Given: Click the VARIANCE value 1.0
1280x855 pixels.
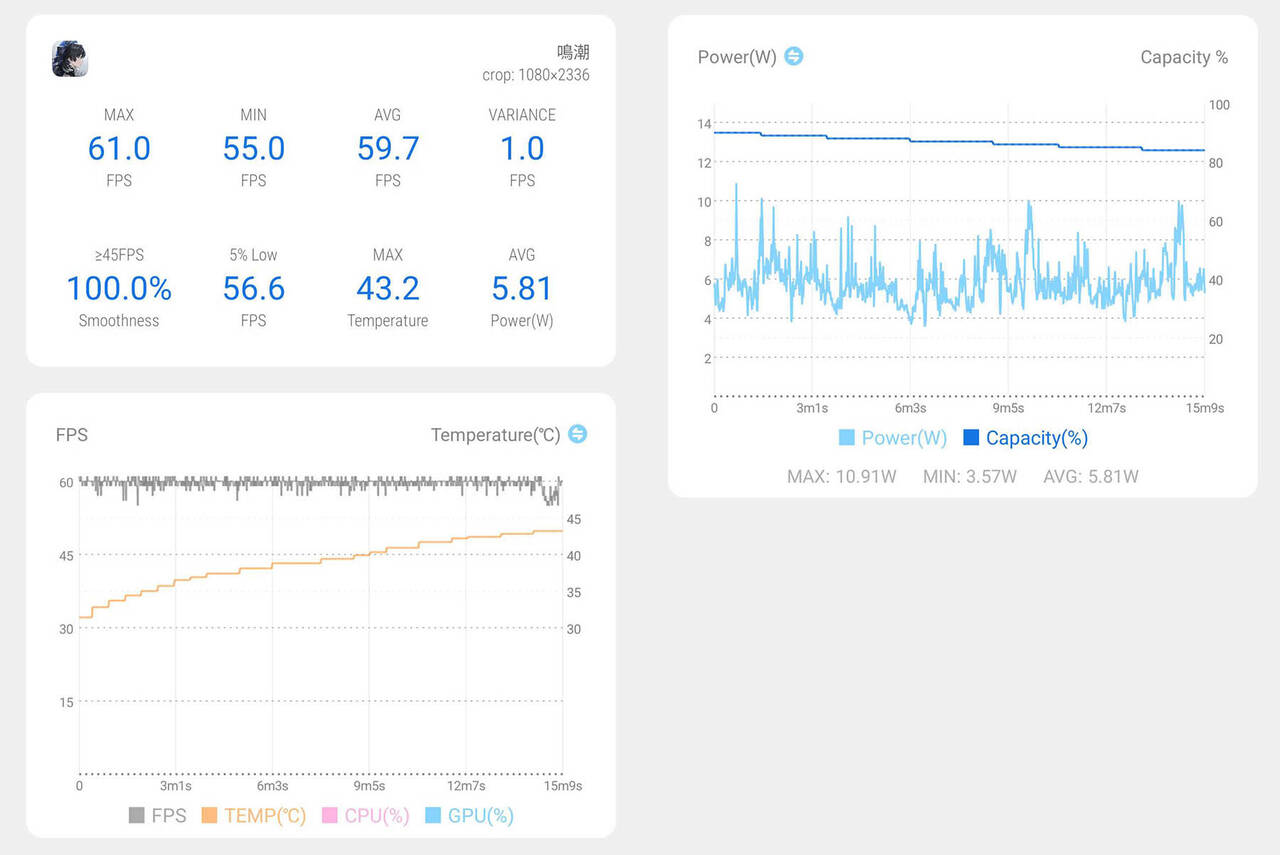Looking at the screenshot, I should 522,149.
